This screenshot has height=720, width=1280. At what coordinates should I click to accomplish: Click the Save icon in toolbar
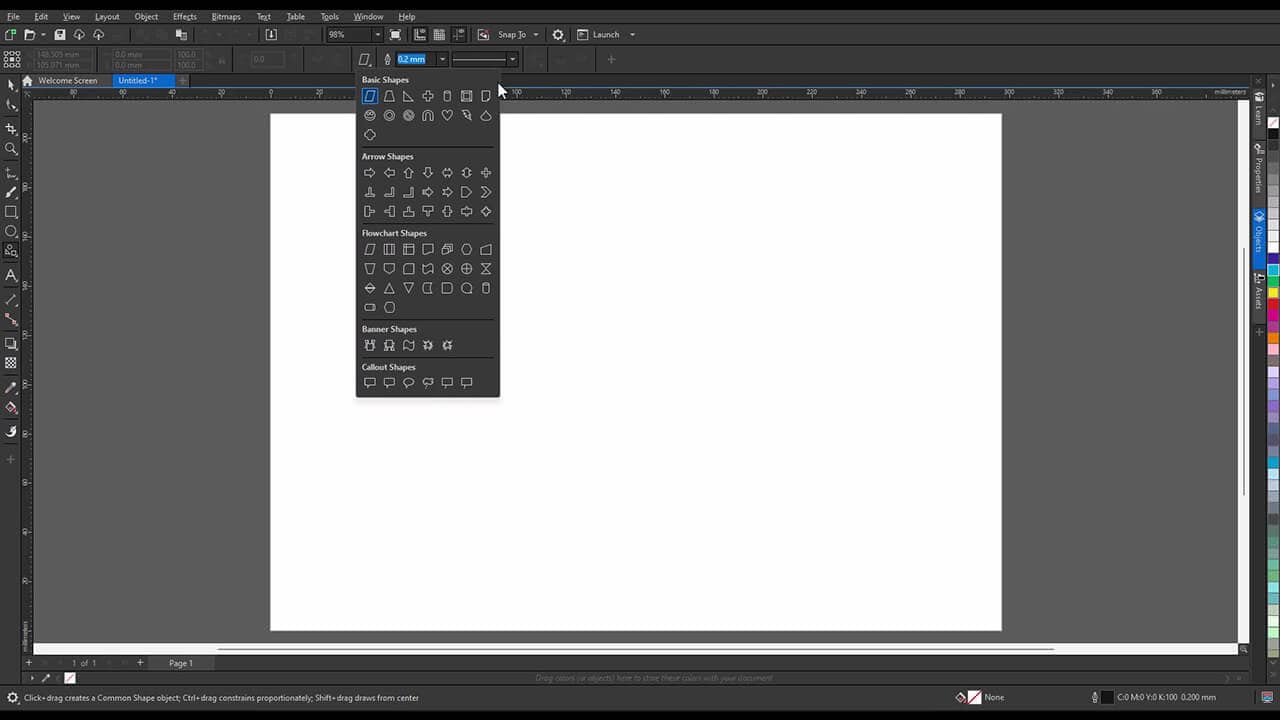60,35
